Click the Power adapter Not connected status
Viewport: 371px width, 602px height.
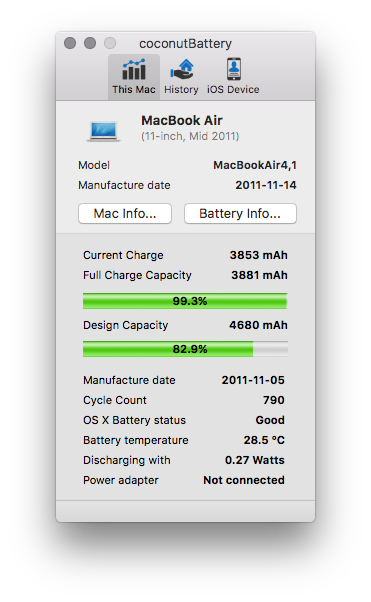coord(244,480)
